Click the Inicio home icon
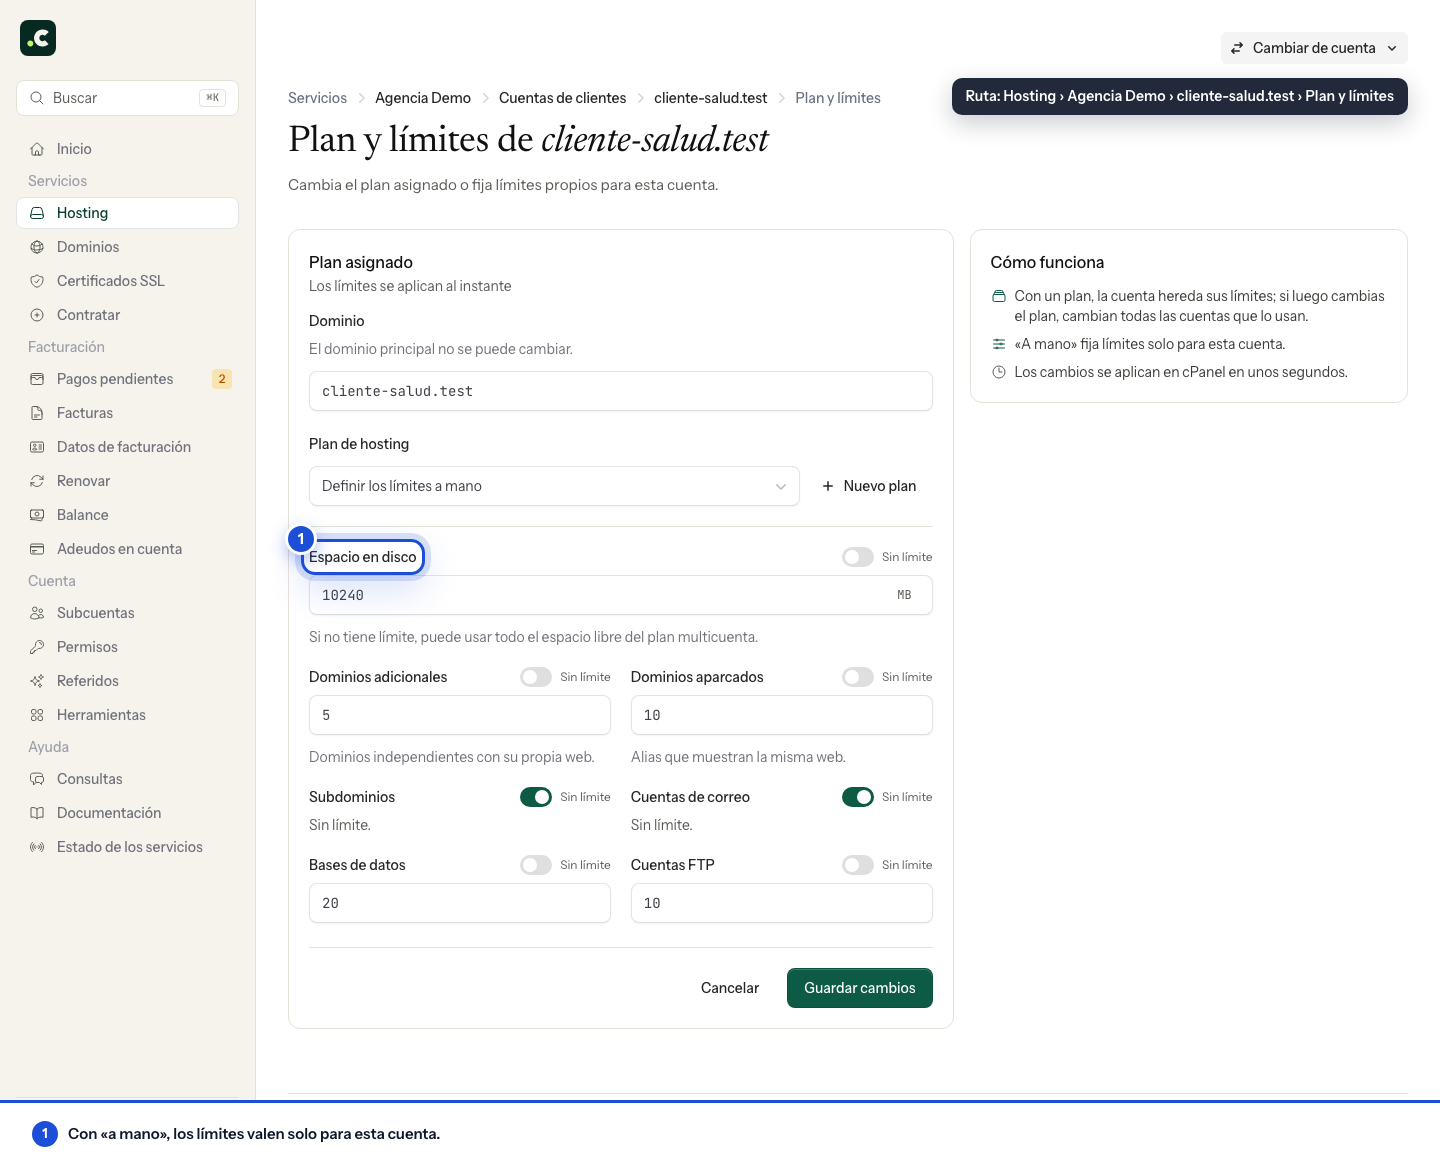 (x=37, y=149)
